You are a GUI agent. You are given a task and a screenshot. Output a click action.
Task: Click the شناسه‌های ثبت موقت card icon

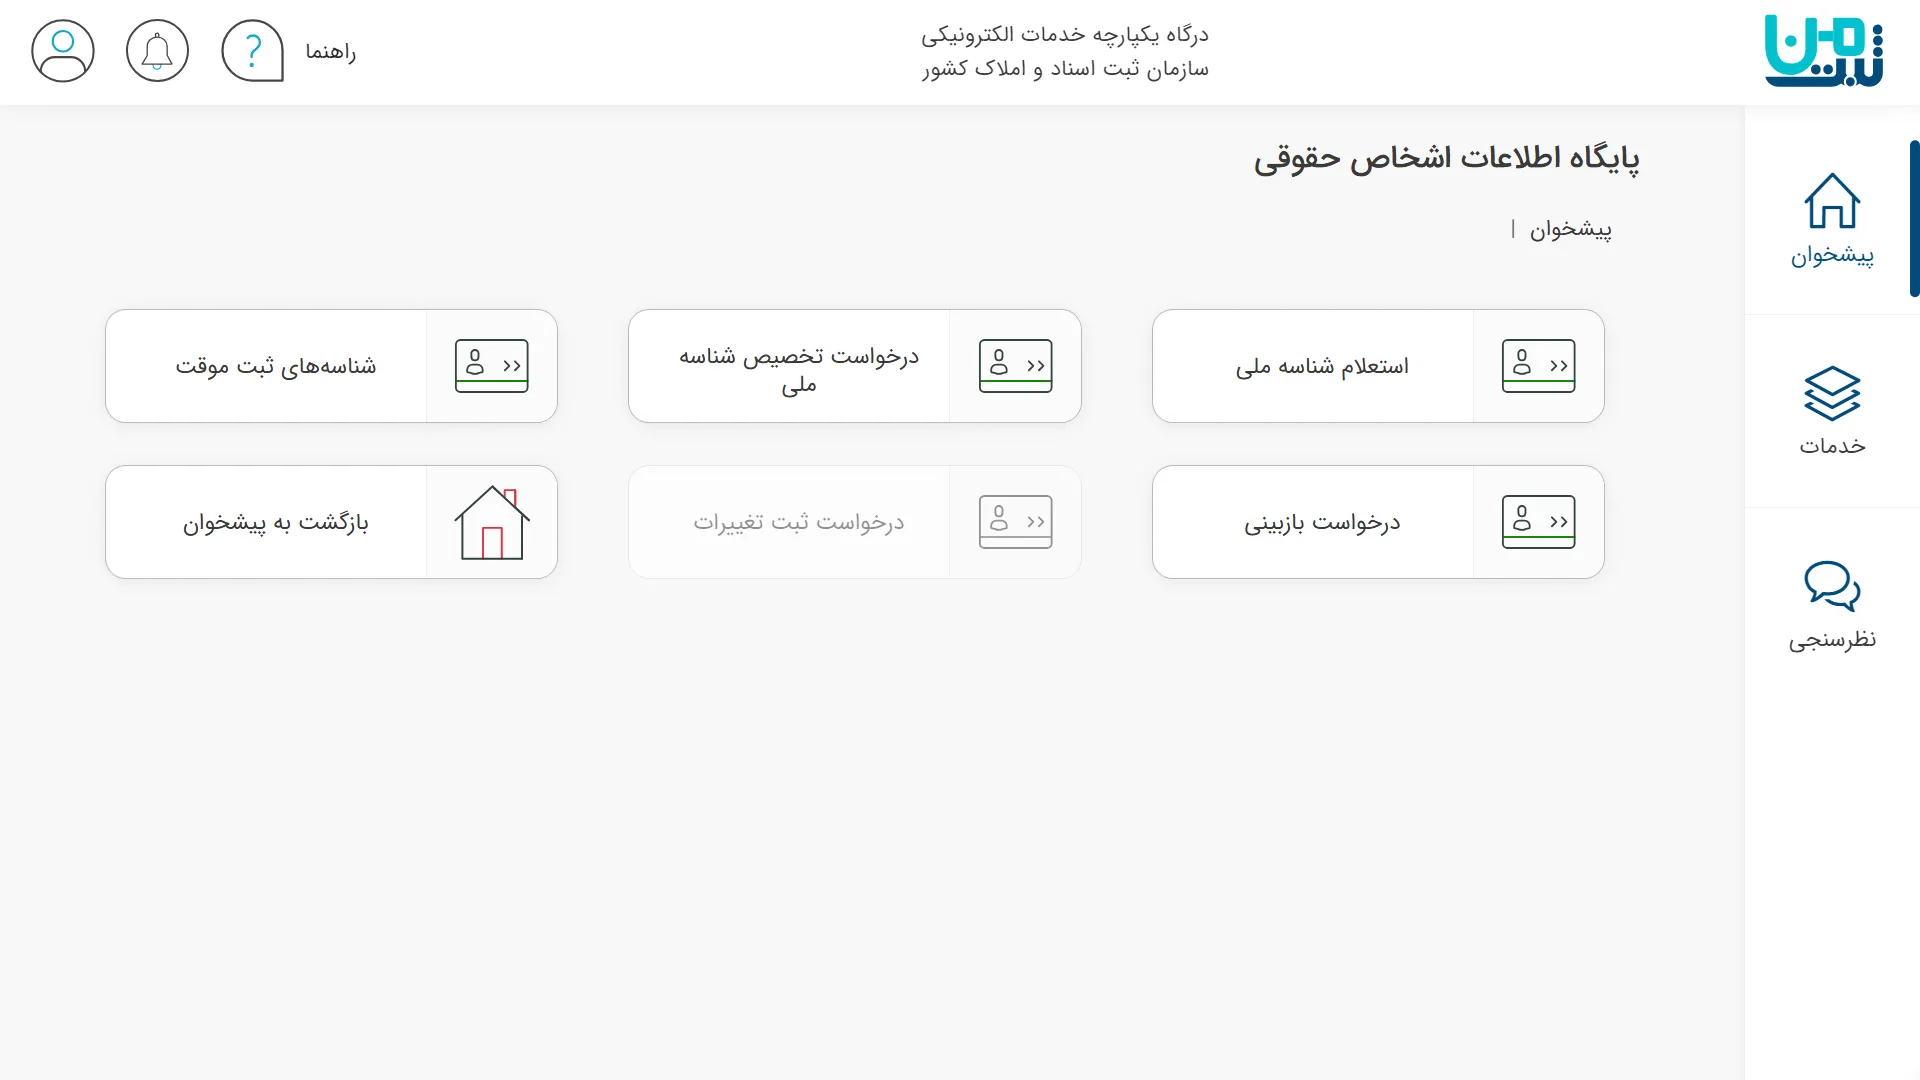491,366
